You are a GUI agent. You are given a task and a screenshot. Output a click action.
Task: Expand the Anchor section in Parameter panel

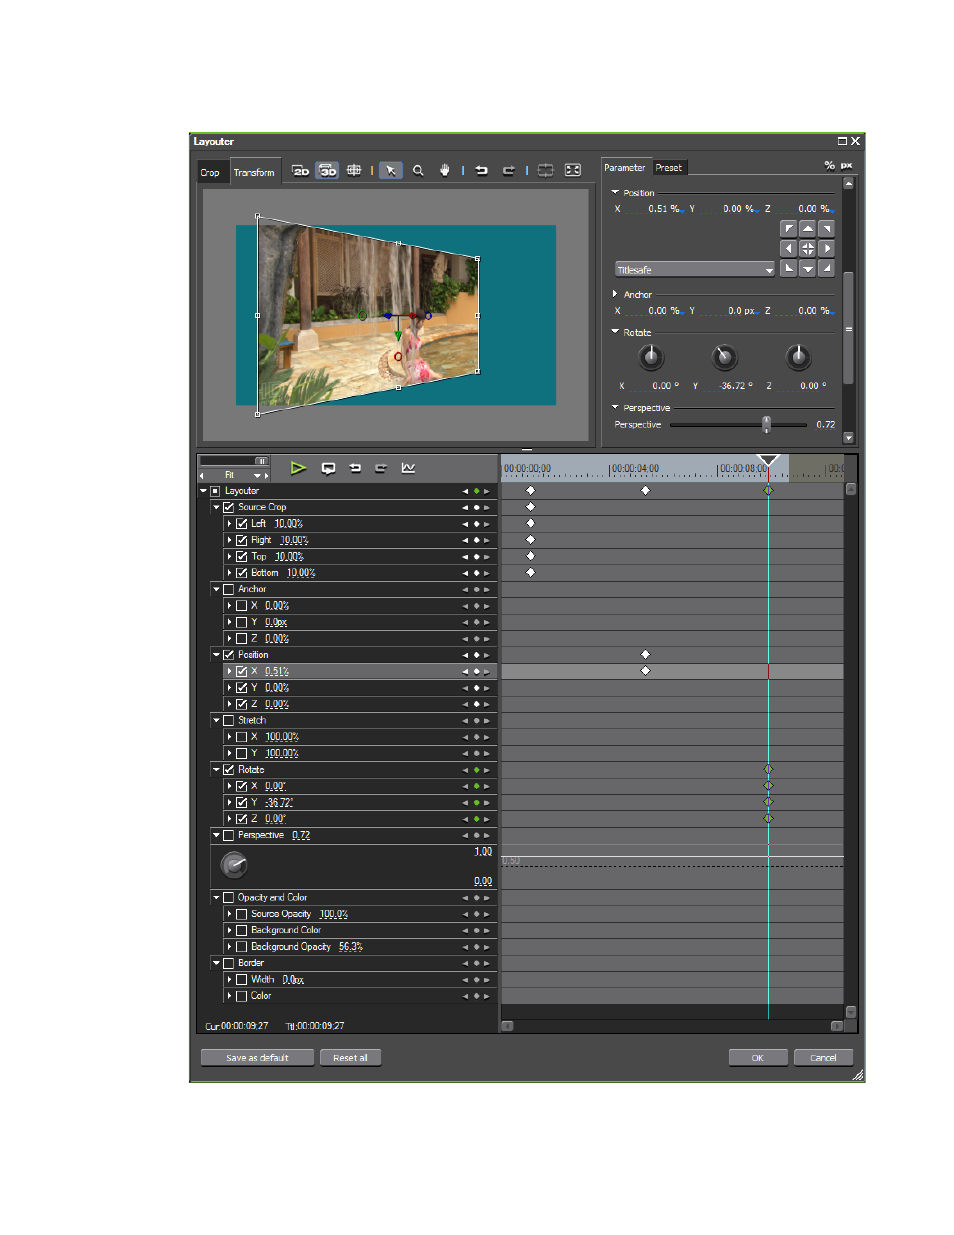coord(614,294)
